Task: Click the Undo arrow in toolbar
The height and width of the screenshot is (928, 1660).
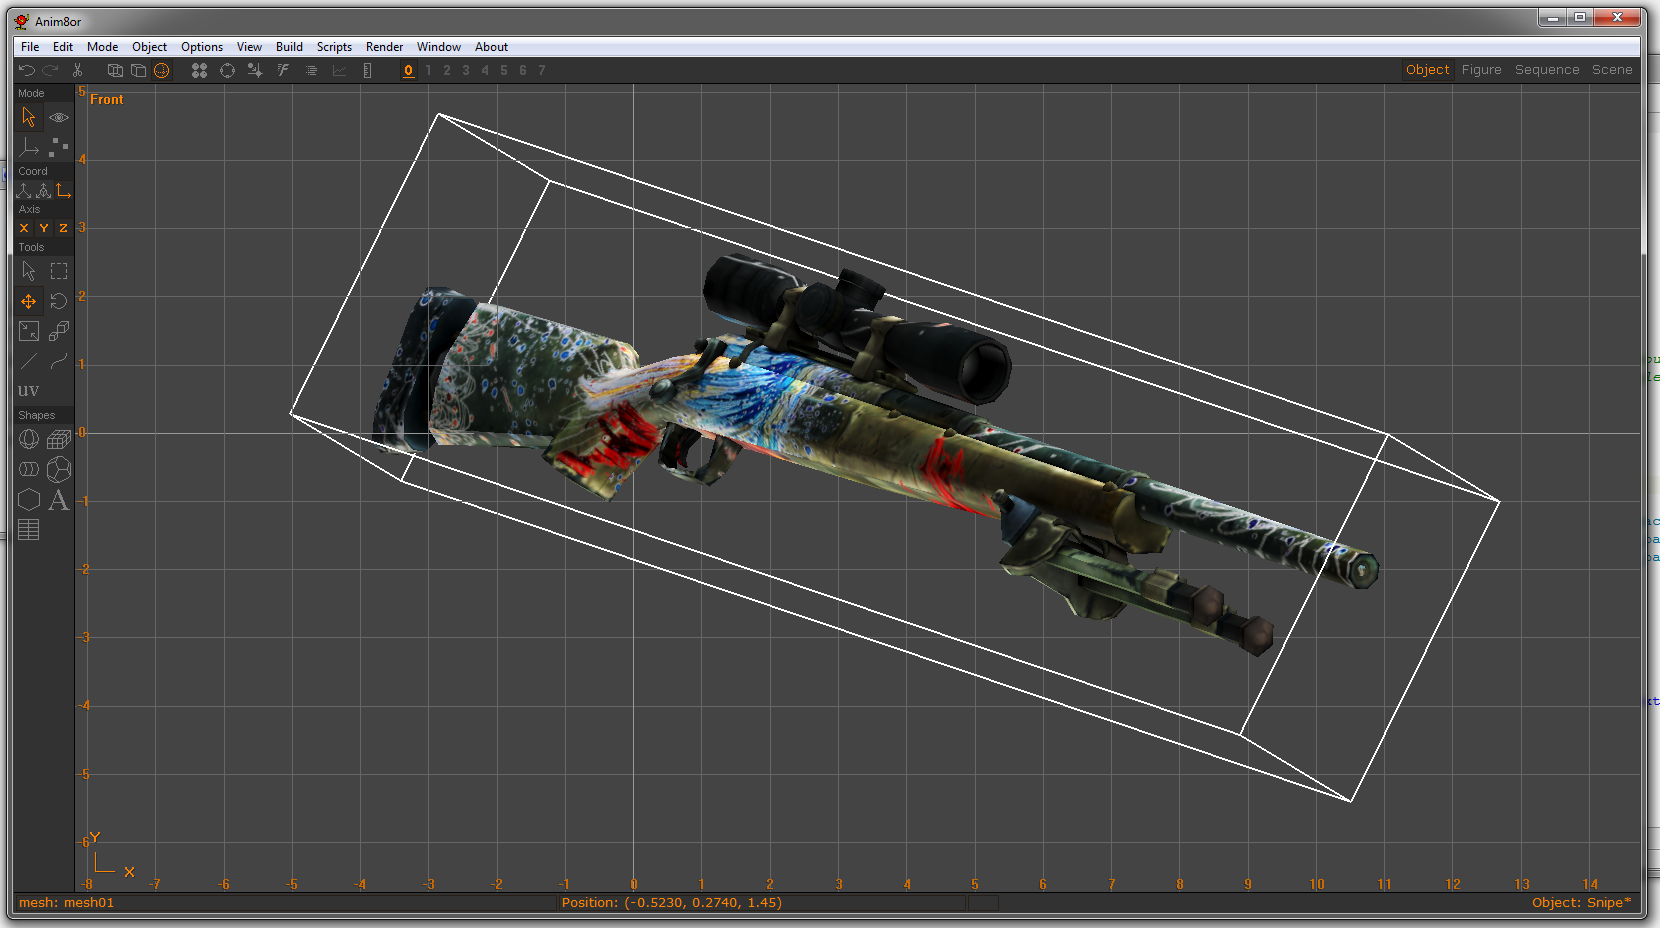Action: click(27, 70)
